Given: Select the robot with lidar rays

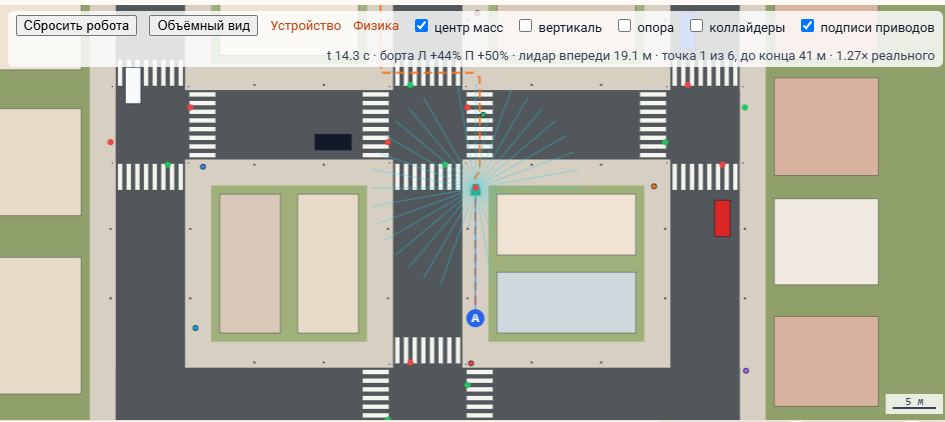Looking at the screenshot, I should [x=476, y=190].
